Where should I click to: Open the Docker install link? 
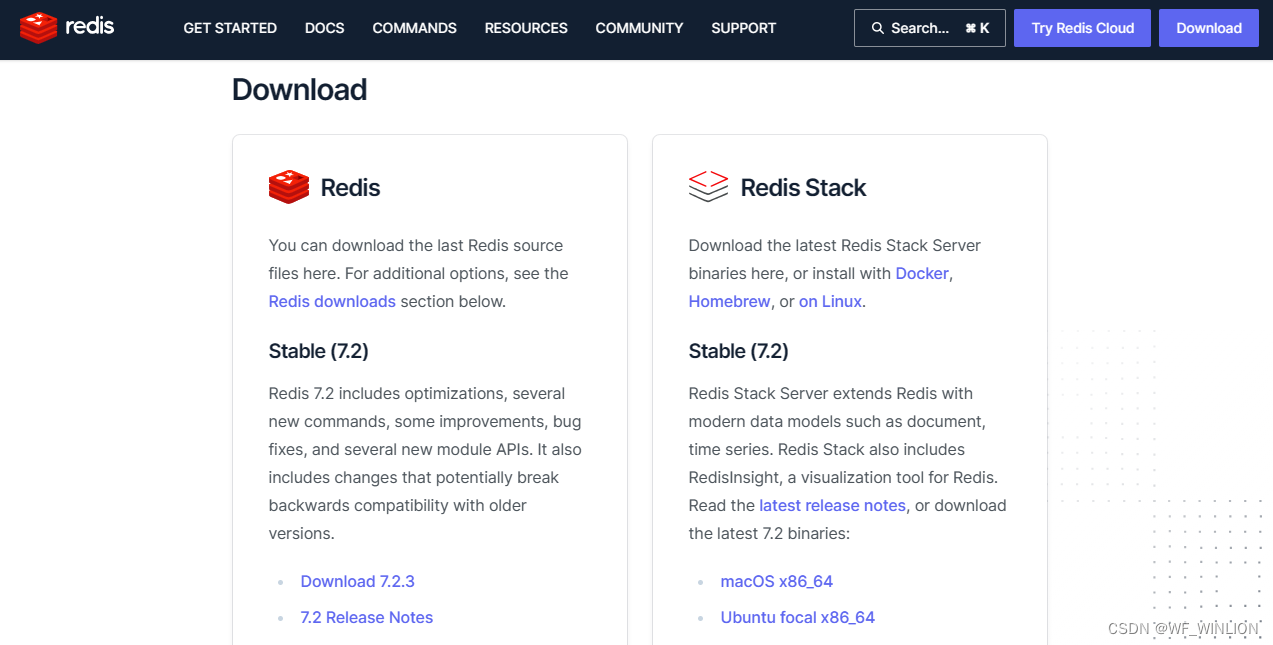pyautogui.click(x=922, y=273)
